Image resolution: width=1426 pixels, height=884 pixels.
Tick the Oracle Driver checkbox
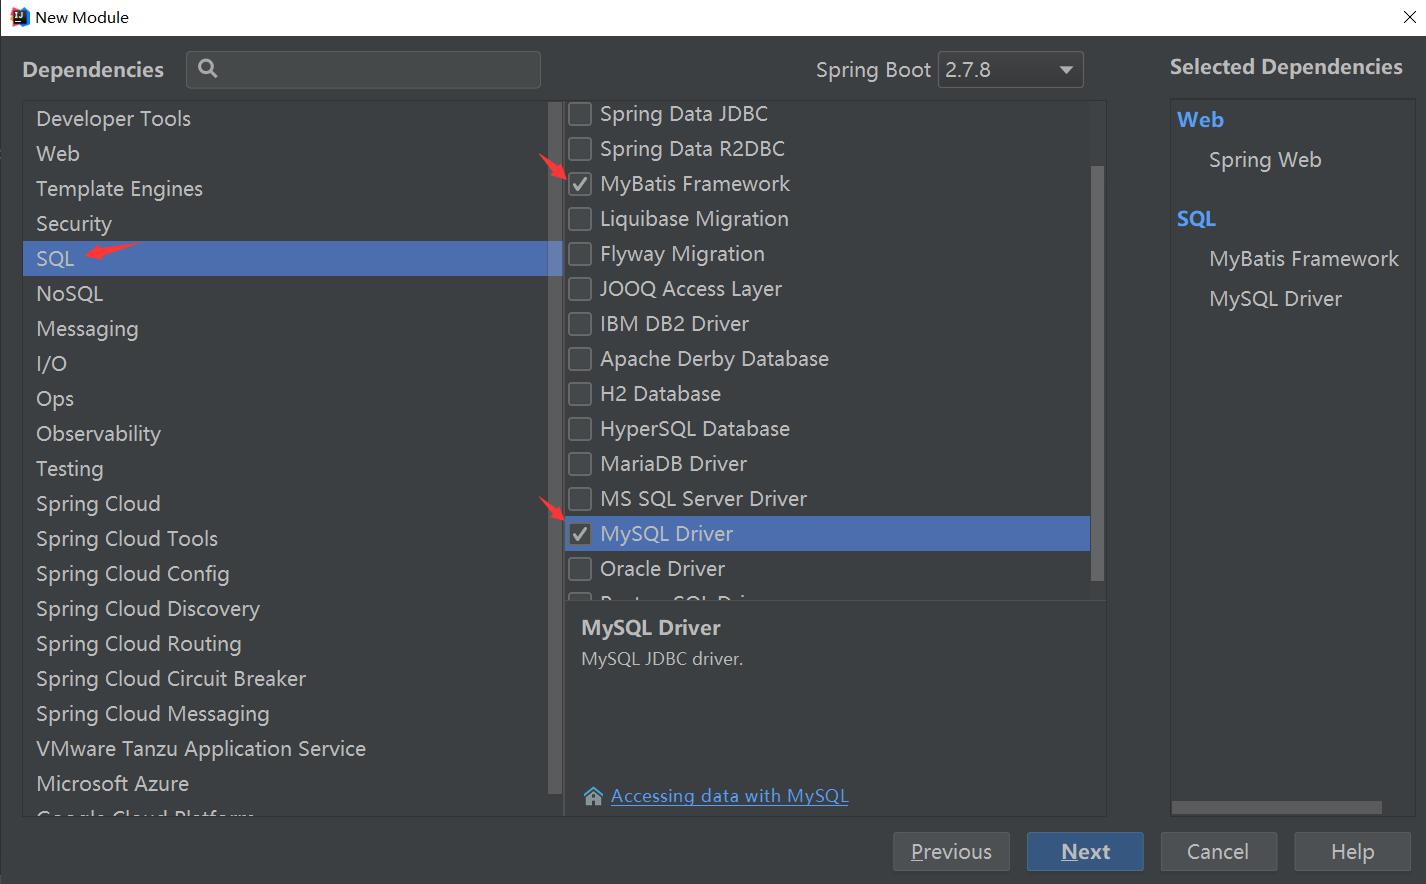click(580, 569)
